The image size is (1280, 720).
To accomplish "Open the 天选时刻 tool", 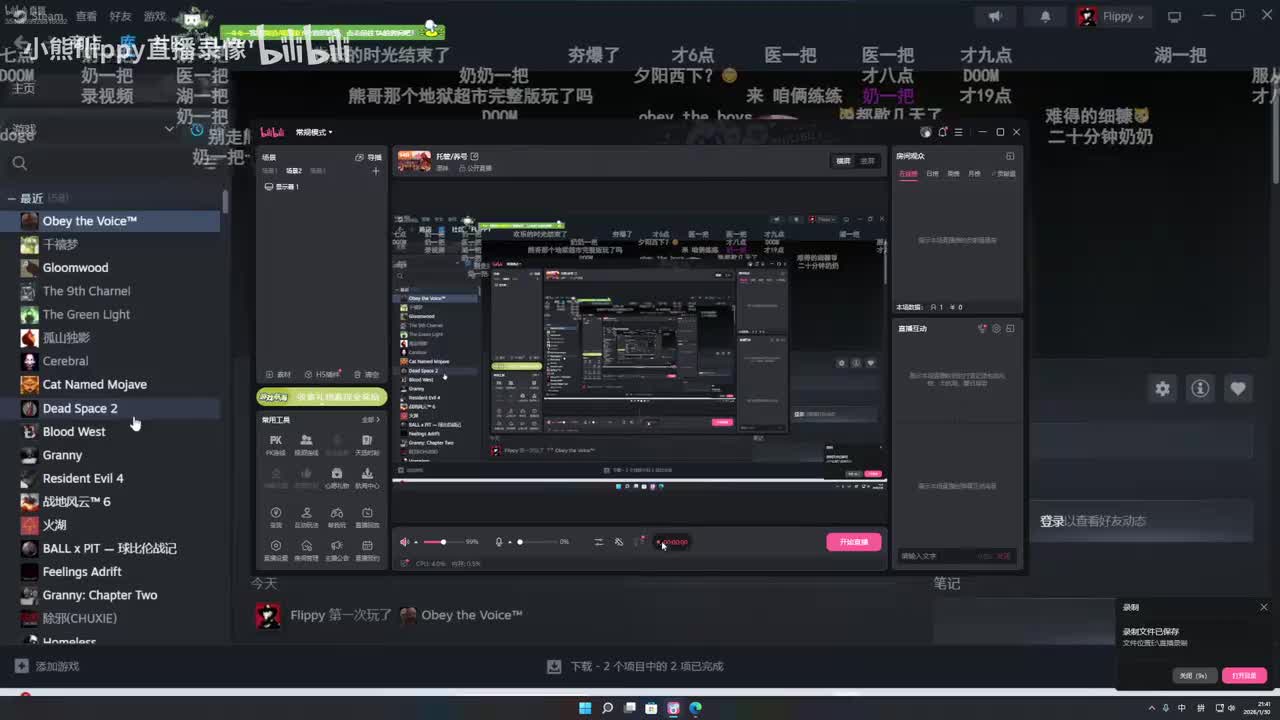I will click(367, 445).
